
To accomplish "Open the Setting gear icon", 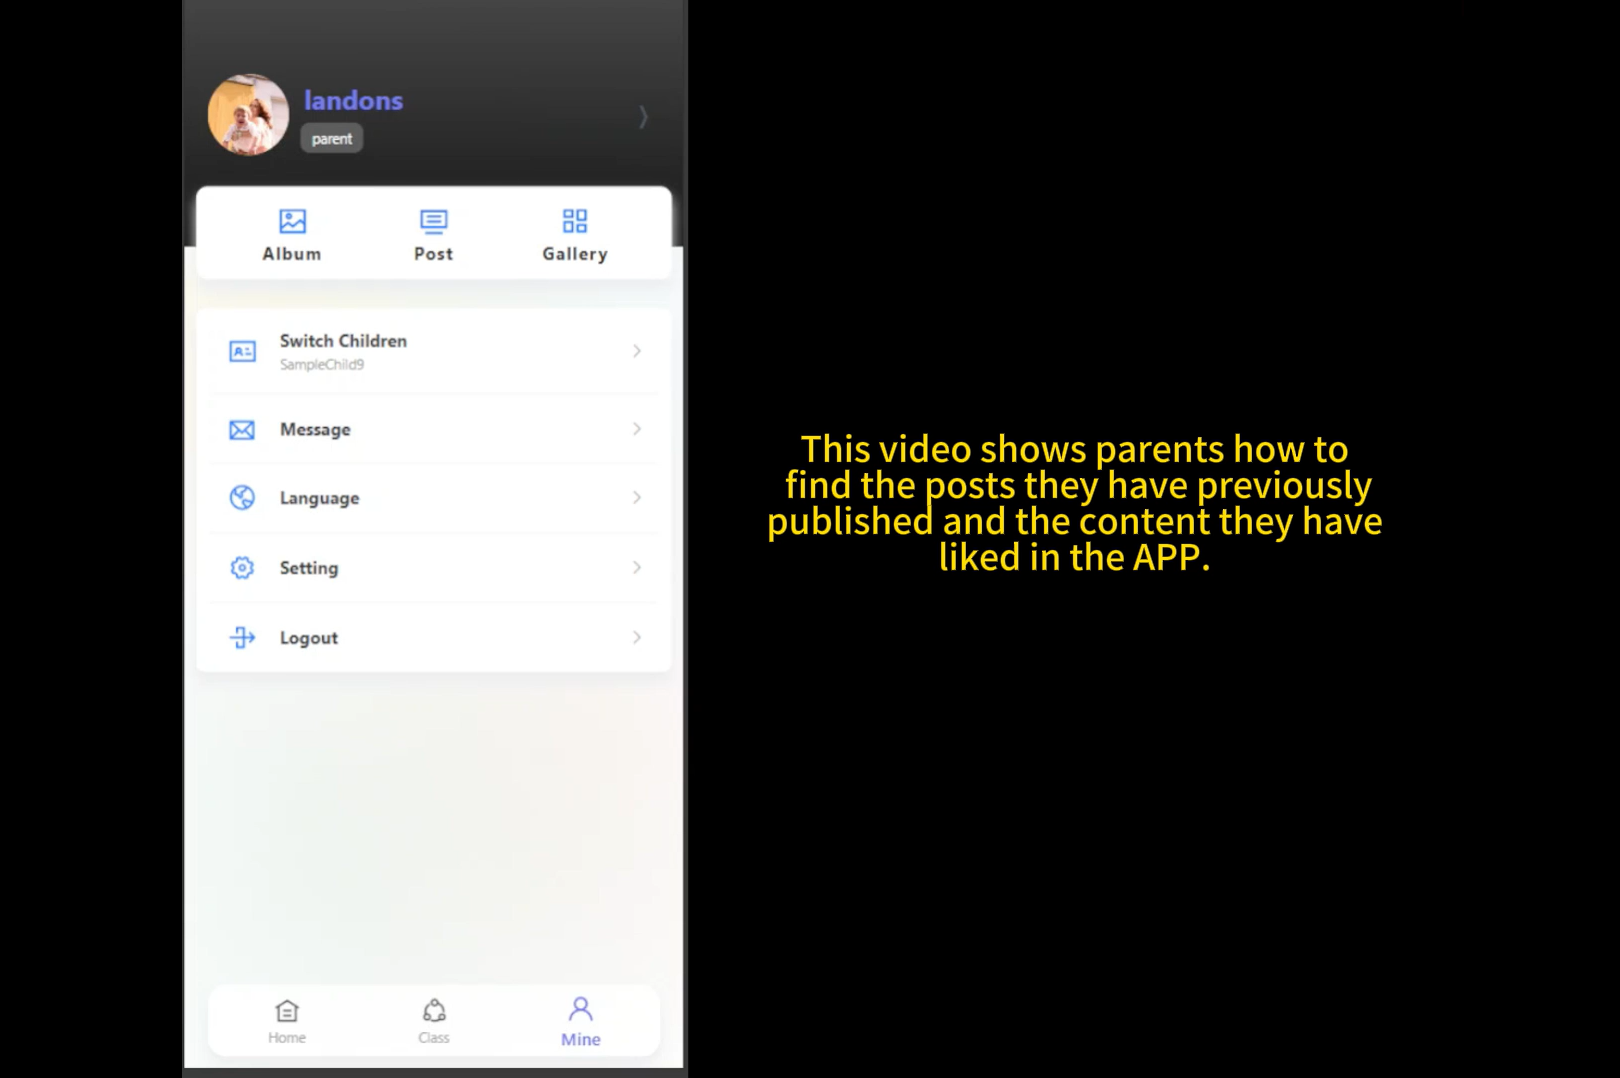I will pos(242,567).
